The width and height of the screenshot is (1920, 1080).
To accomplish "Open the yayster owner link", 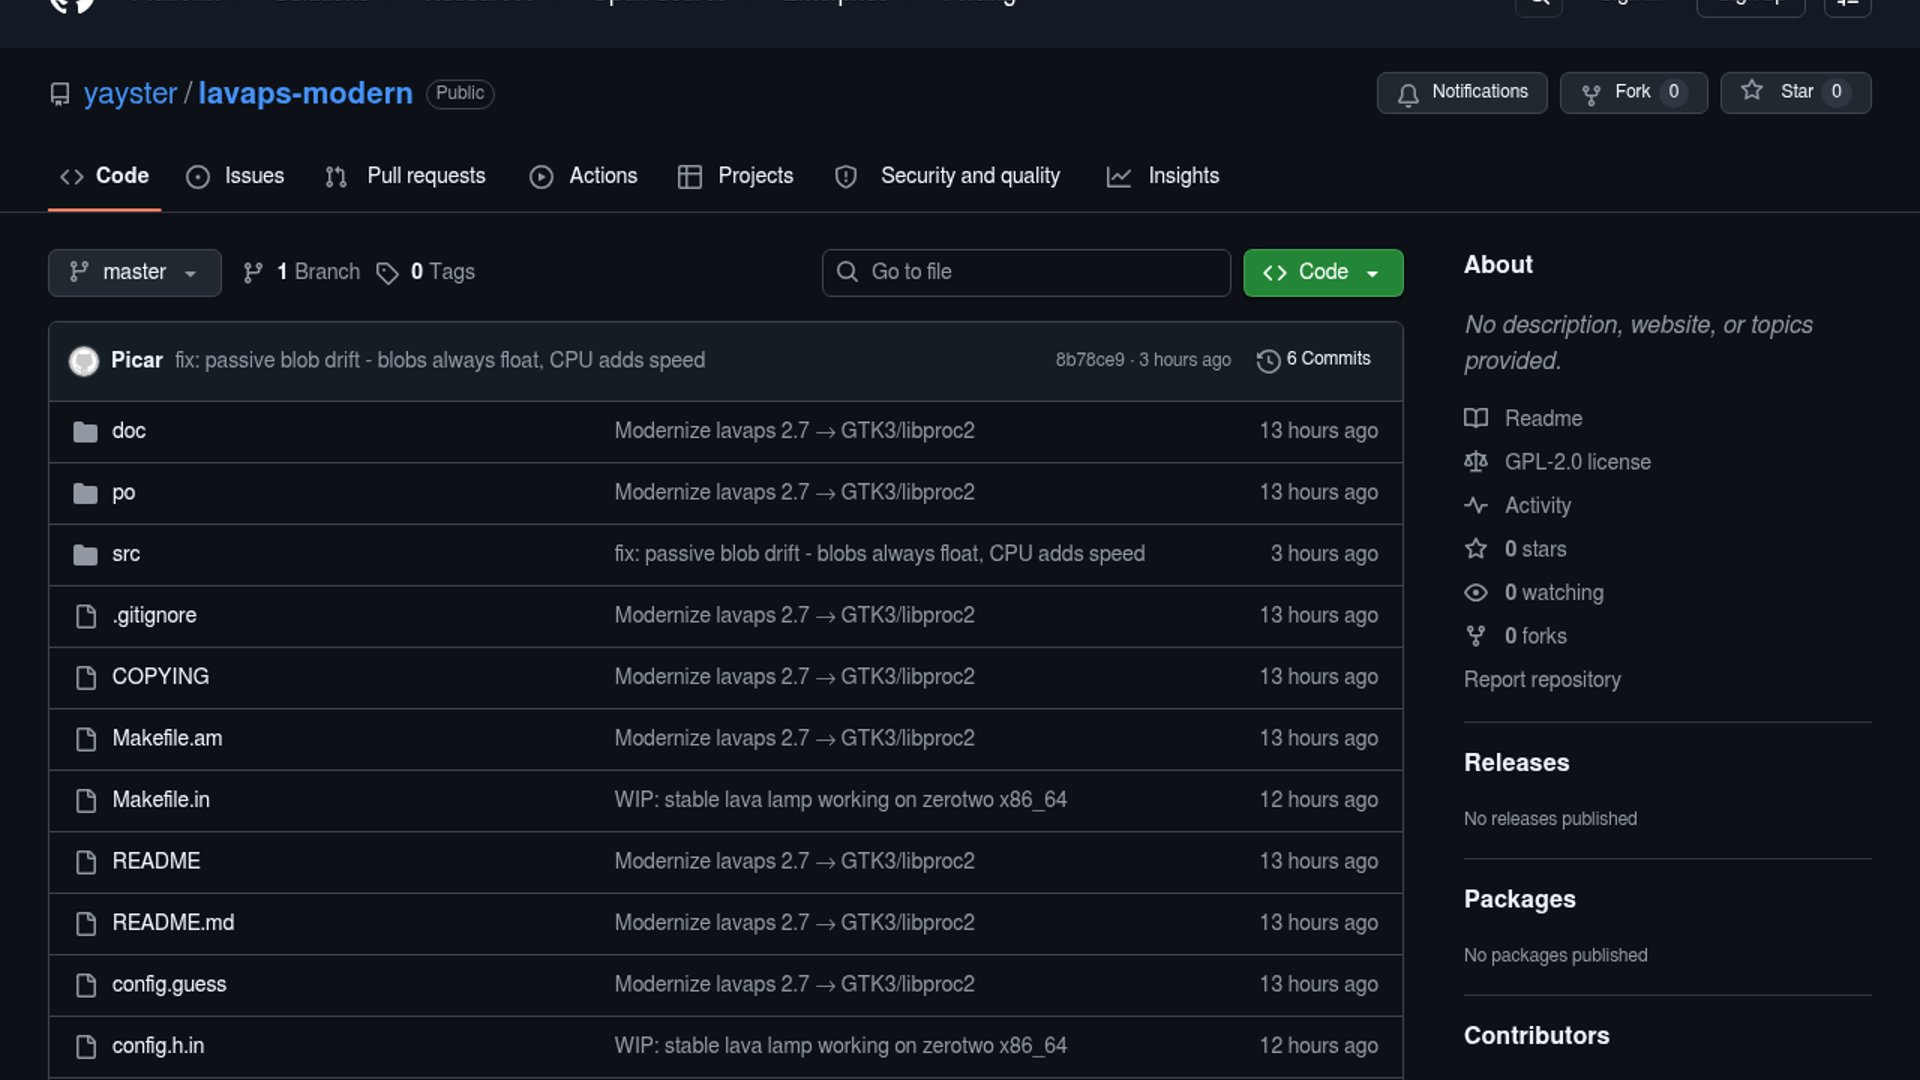I will (x=130, y=93).
